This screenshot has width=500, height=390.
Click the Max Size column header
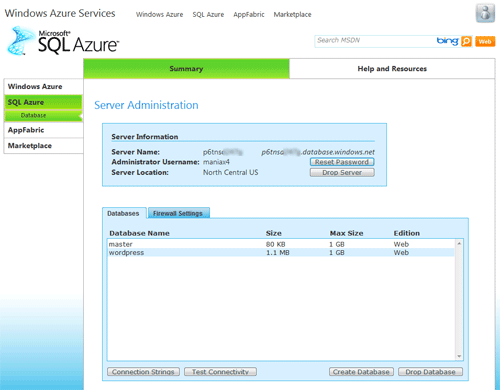(346, 233)
